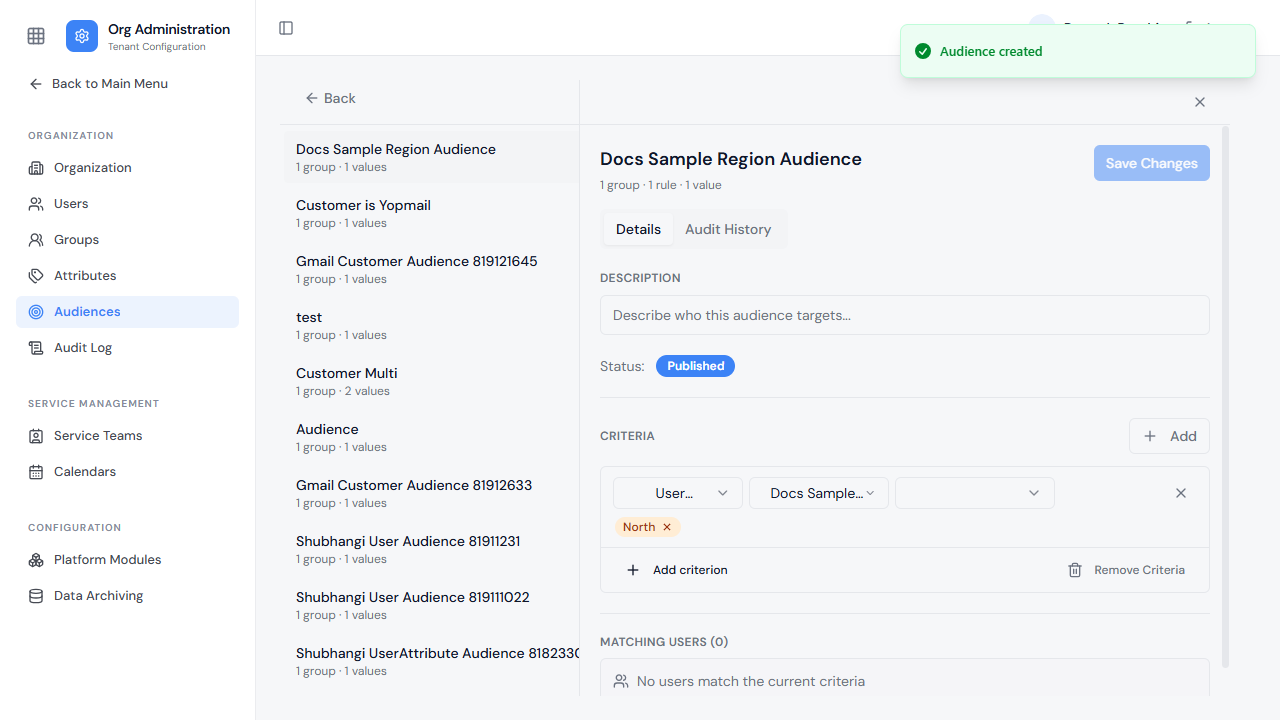The width and height of the screenshot is (1280, 720).
Task: Click the Calendars icon
Action: [x=36, y=472]
